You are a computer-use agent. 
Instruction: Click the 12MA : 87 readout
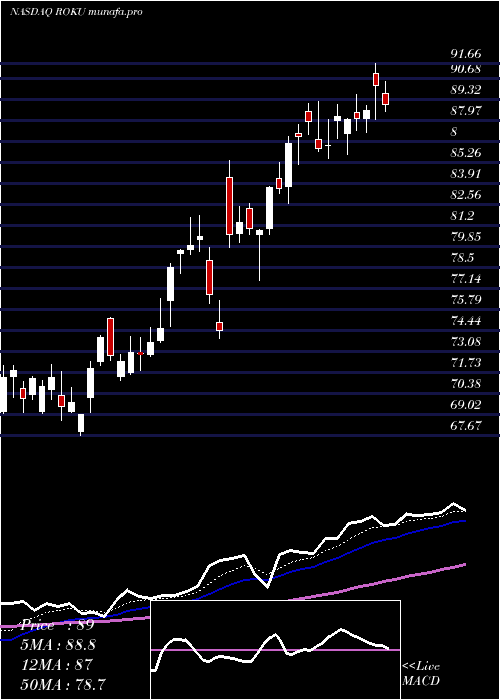[x=57, y=664]
